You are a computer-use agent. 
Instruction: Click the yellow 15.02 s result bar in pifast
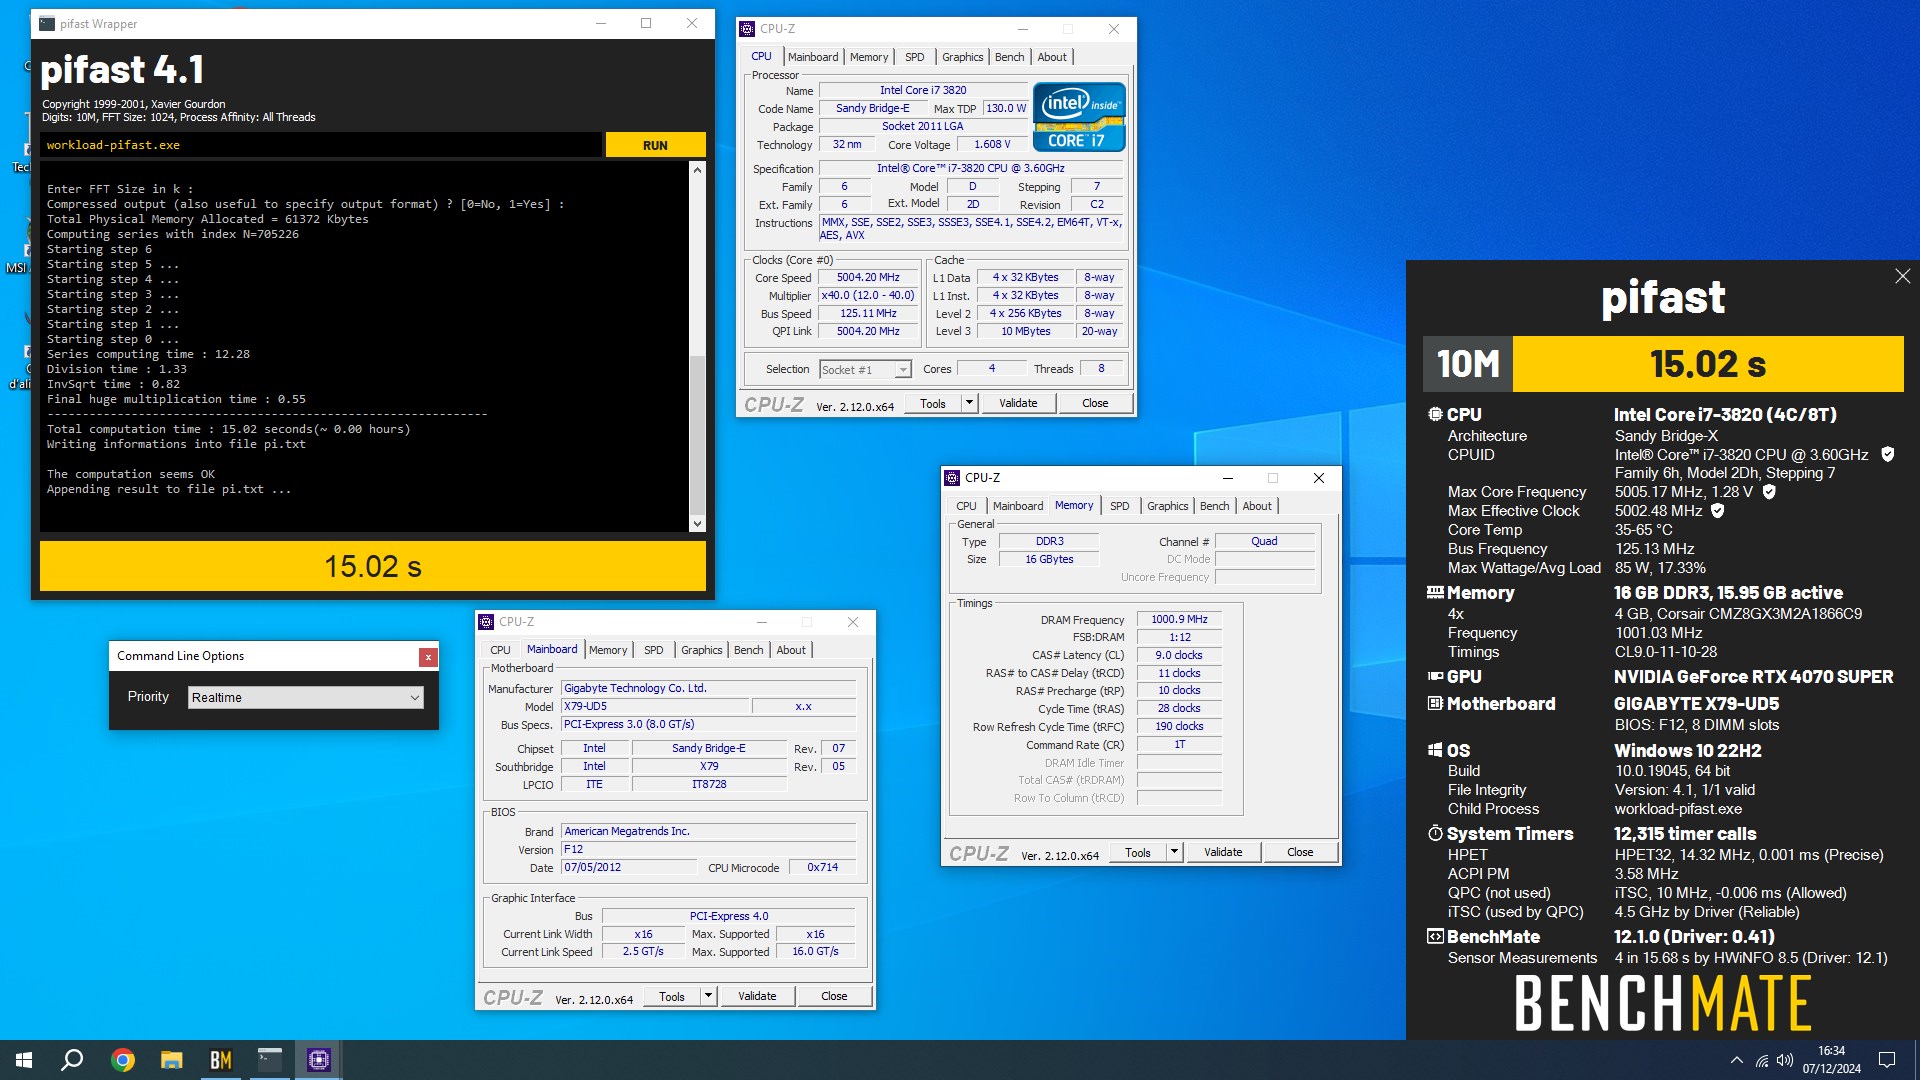tap(373, 566)
